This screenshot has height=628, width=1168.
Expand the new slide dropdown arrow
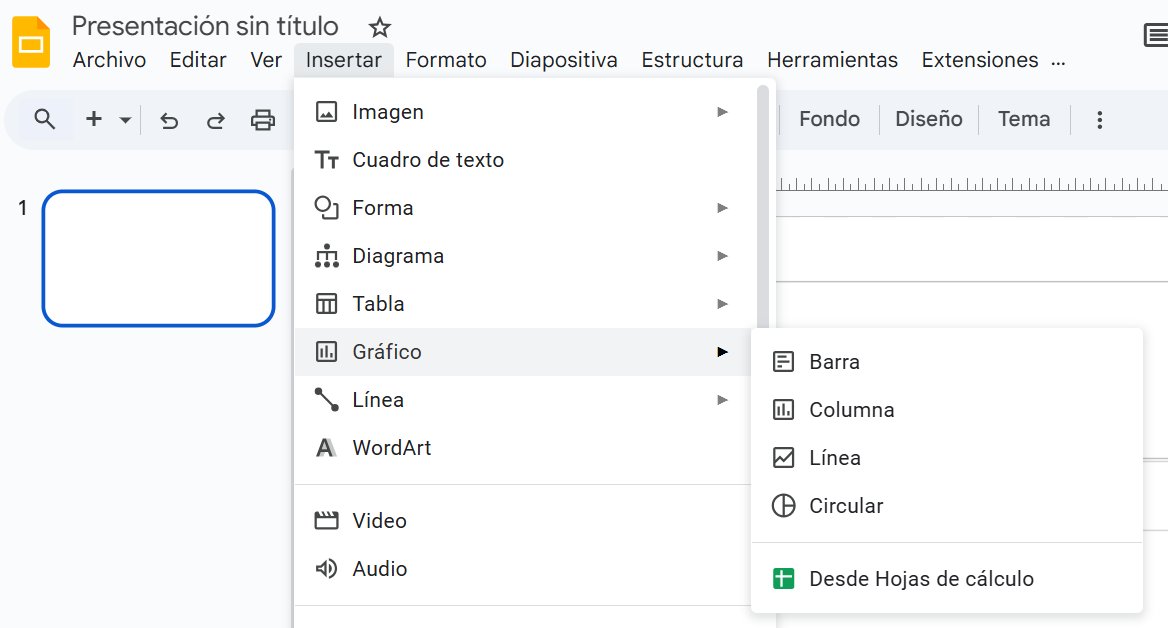pos(125,120)
